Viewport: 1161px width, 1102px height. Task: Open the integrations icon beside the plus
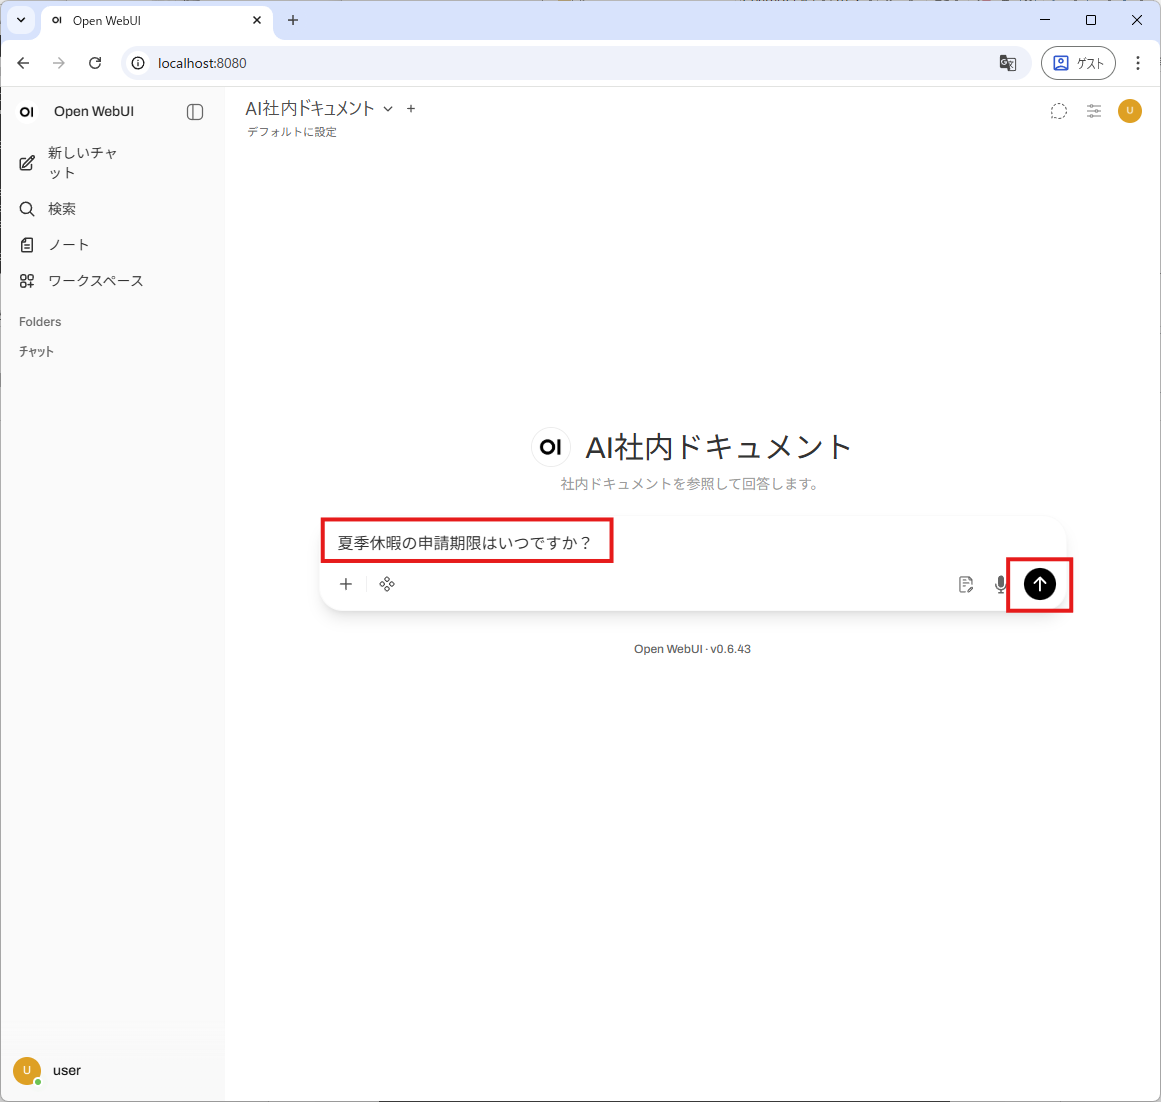387,584
